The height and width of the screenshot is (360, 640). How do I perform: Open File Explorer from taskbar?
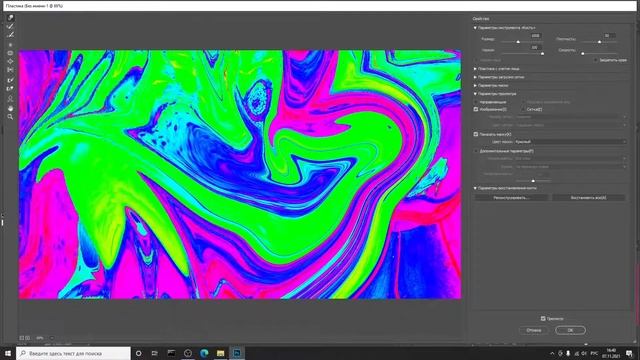point(220,353)
